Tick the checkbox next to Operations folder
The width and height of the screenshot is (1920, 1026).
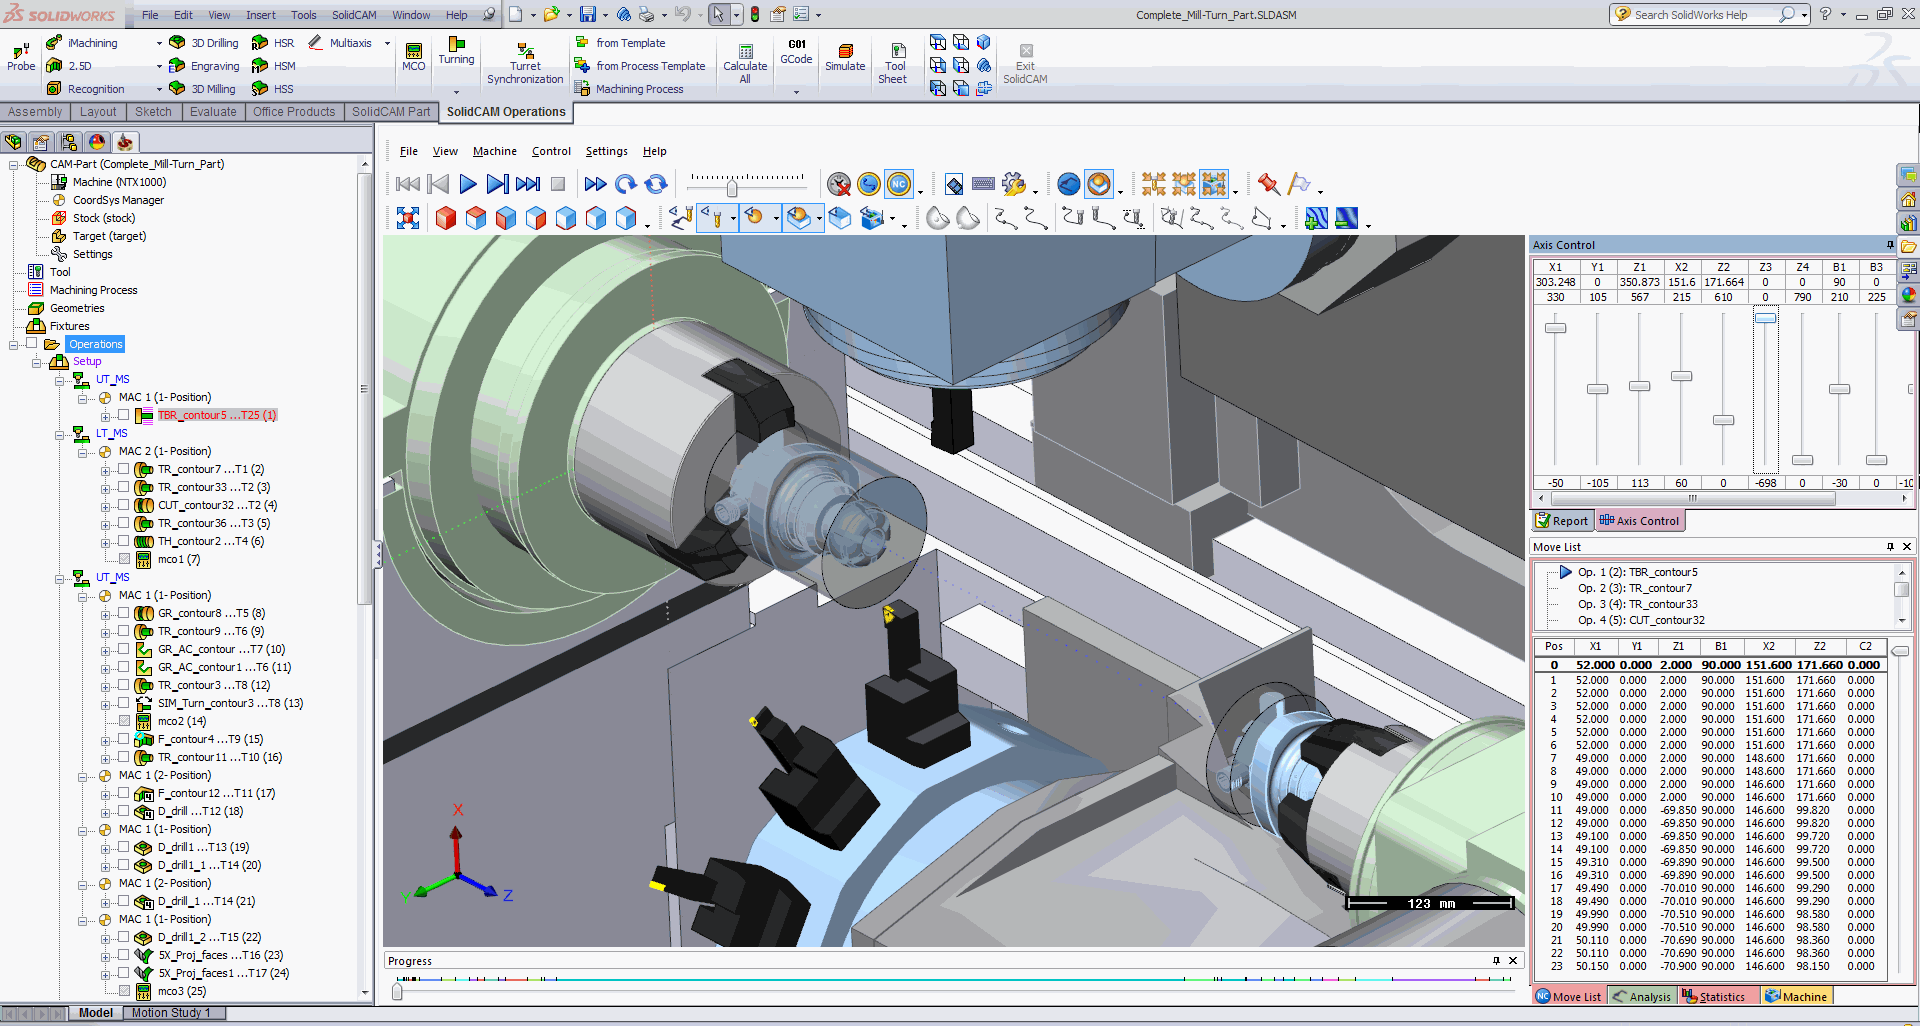tap(32, 343)
